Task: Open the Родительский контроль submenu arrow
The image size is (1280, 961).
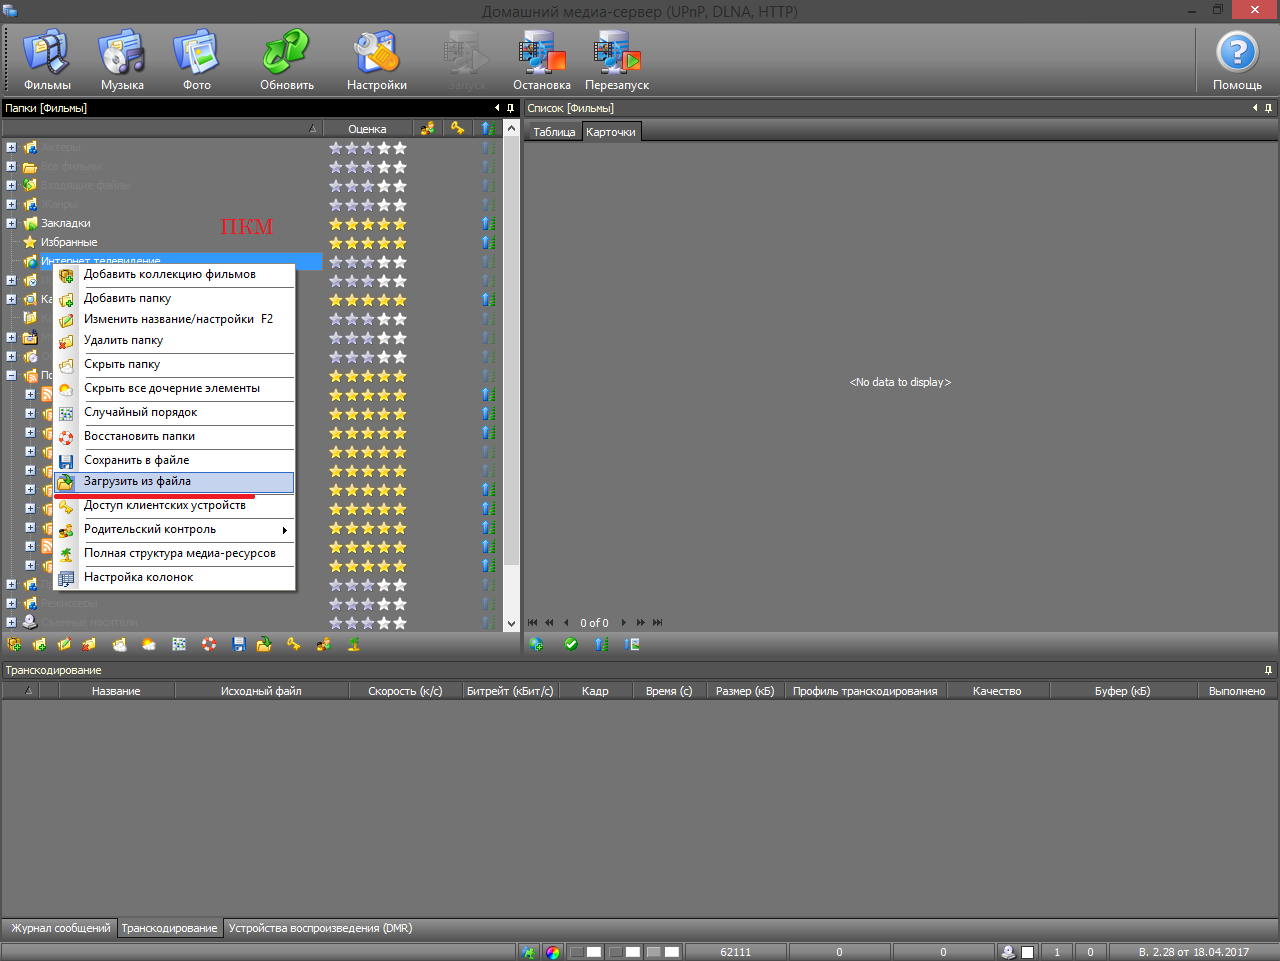Action: (285, 530)
